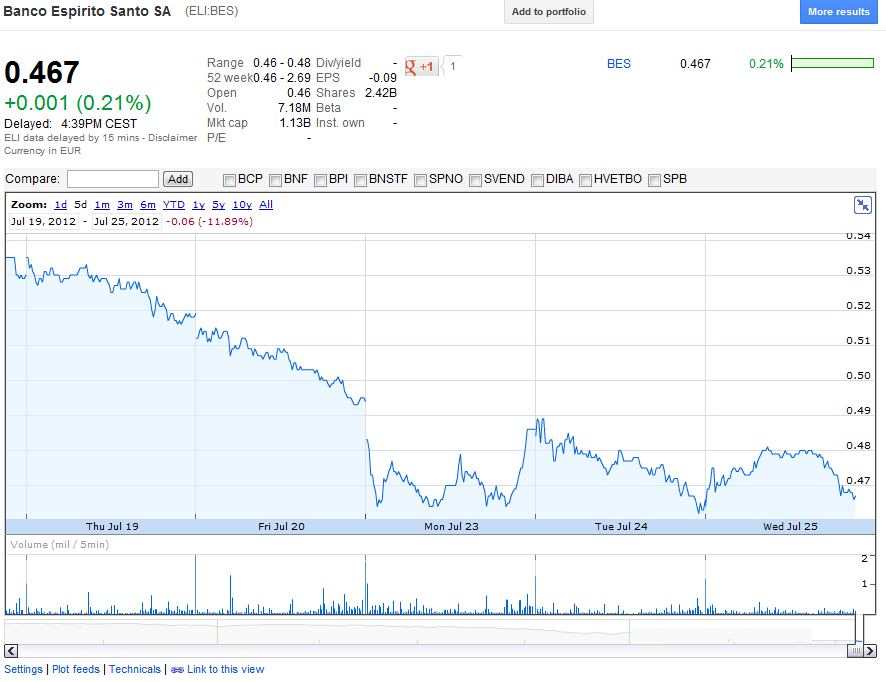Set zoom to All
Screen dimensions: 886x682
pos(266,205)
